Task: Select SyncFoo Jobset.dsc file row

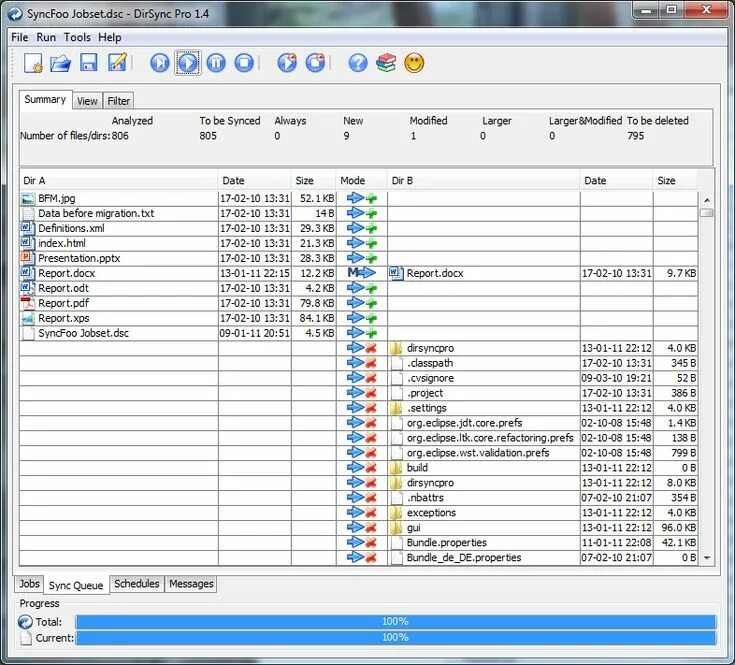Action: [359, 333]
